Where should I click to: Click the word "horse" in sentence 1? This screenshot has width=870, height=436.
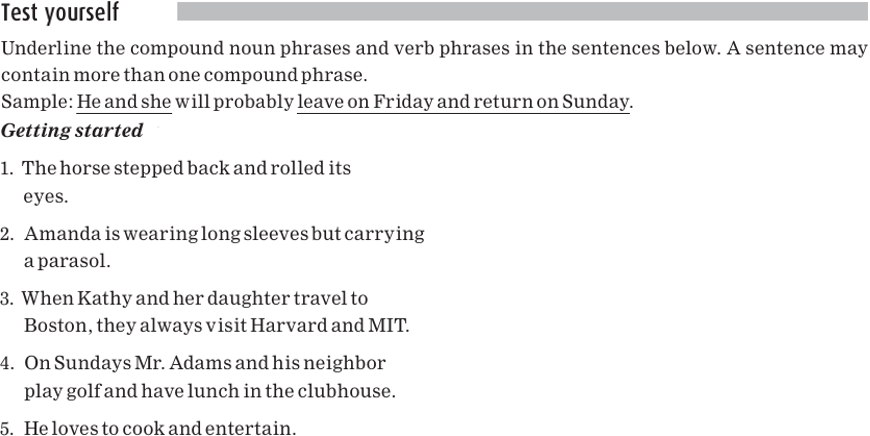(x=85, y=168)
